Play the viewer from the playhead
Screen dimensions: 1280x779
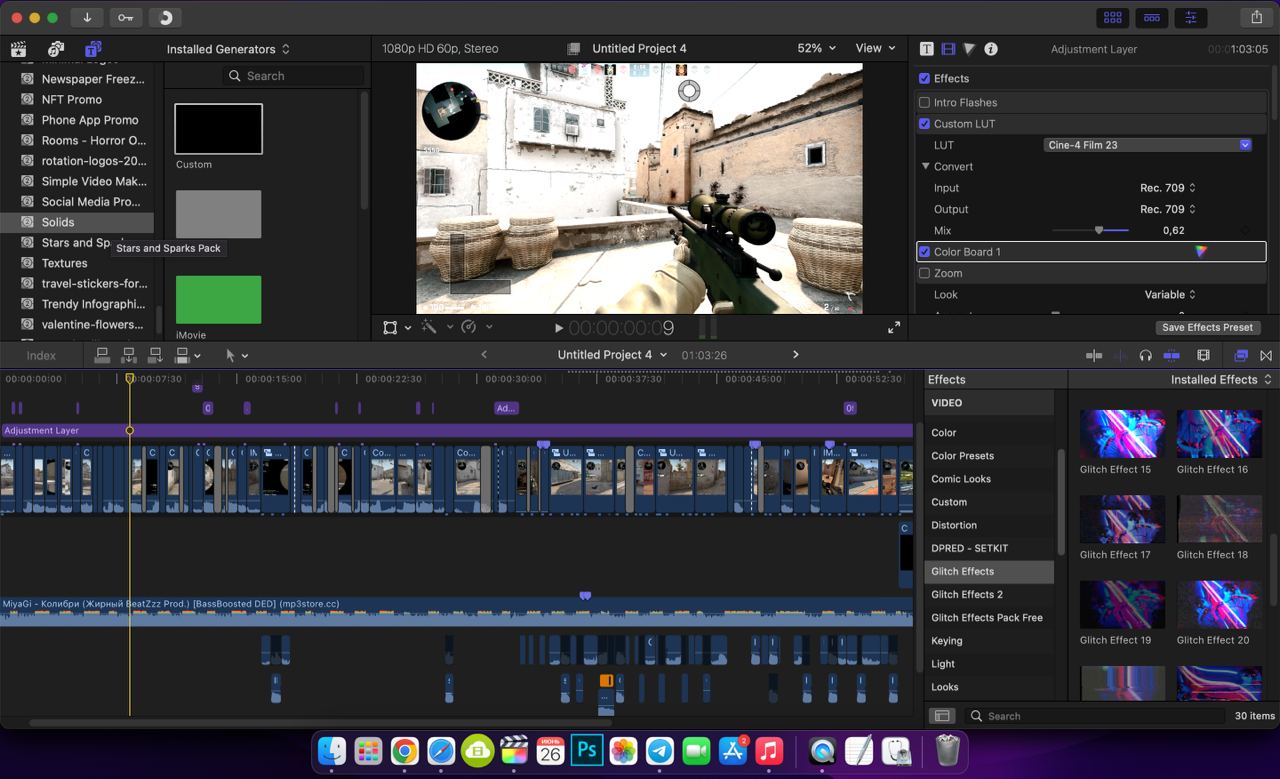click(x=559, y=328)
